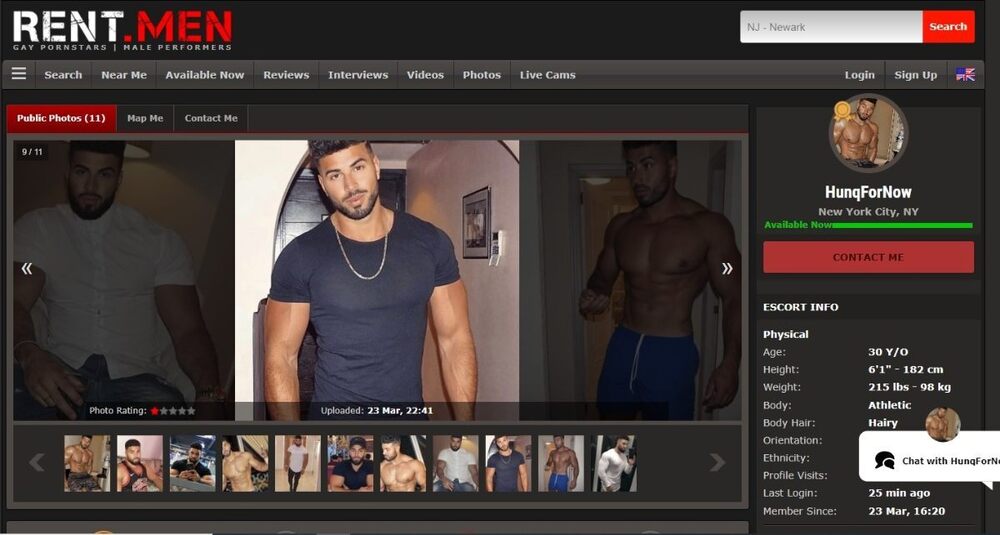Click the language flag icon

tap(965, 74)
